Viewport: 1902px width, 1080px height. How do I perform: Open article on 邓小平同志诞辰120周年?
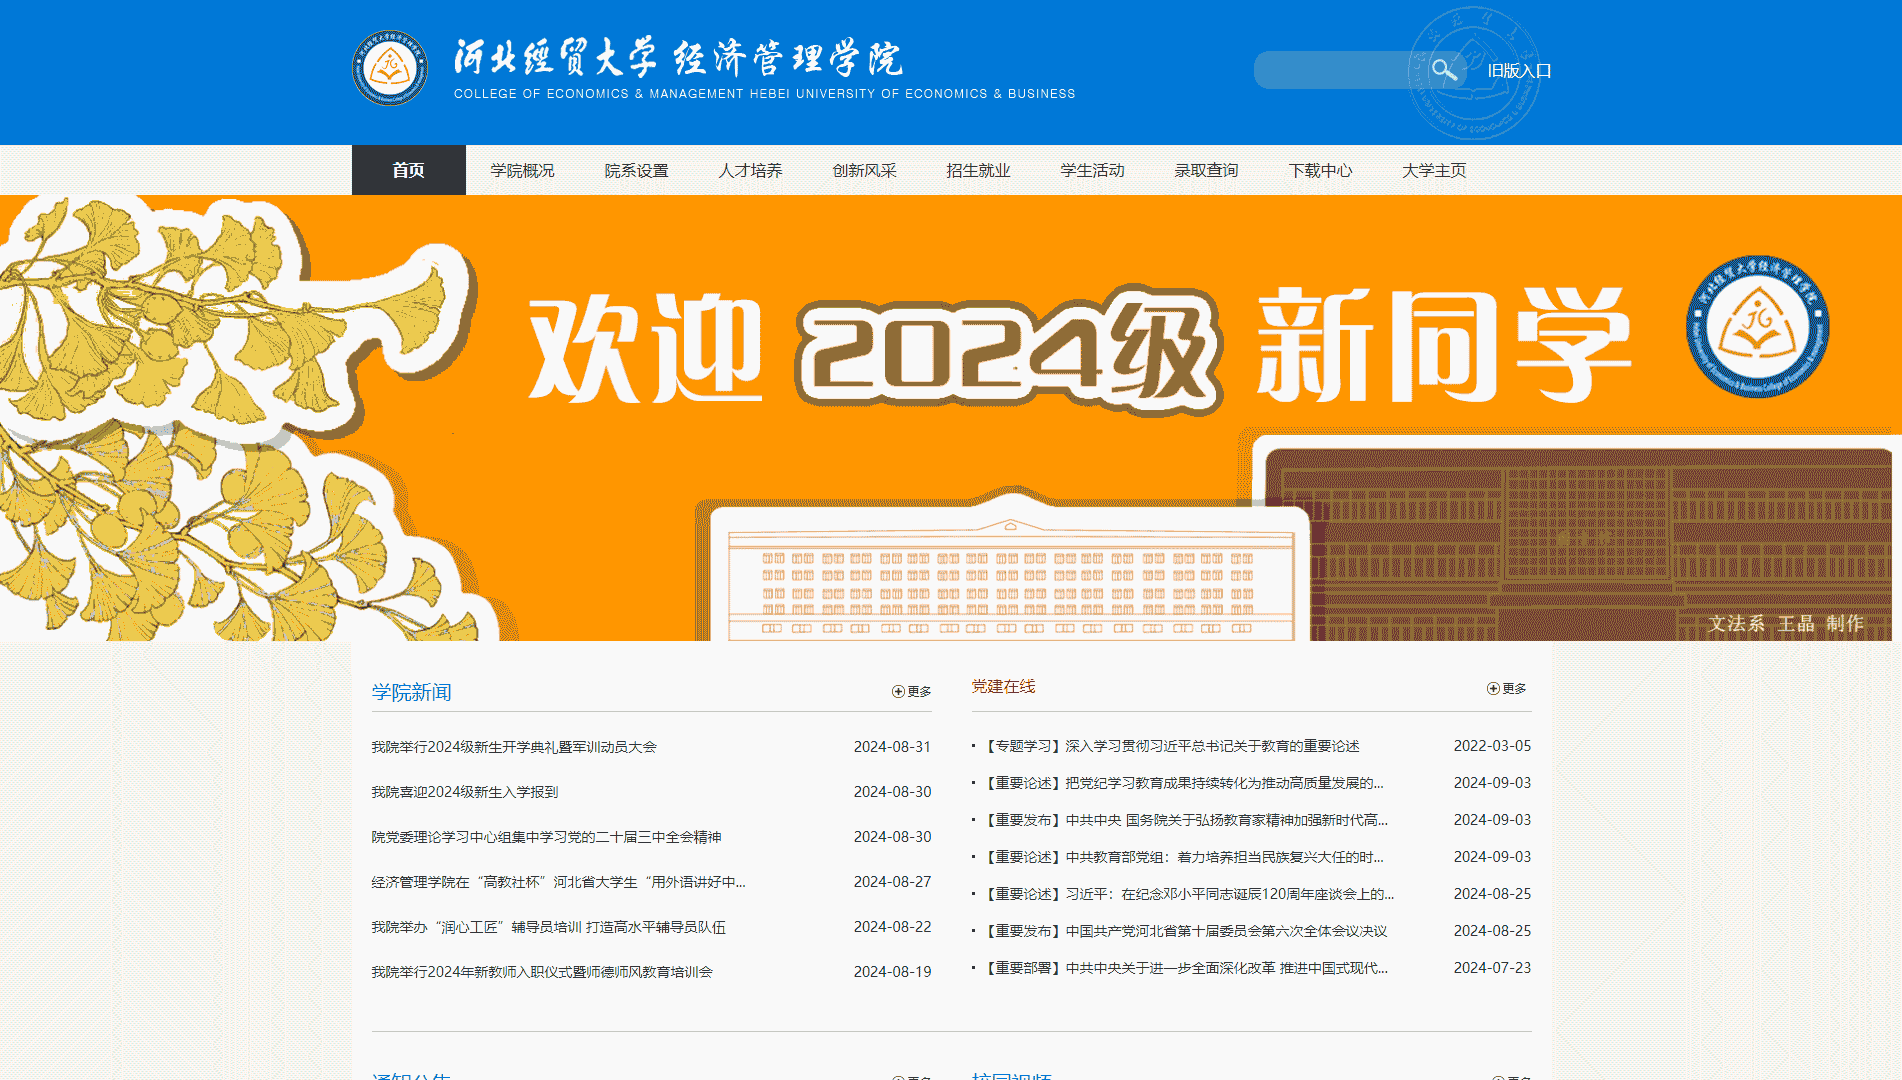click(x=1188, y=894)
